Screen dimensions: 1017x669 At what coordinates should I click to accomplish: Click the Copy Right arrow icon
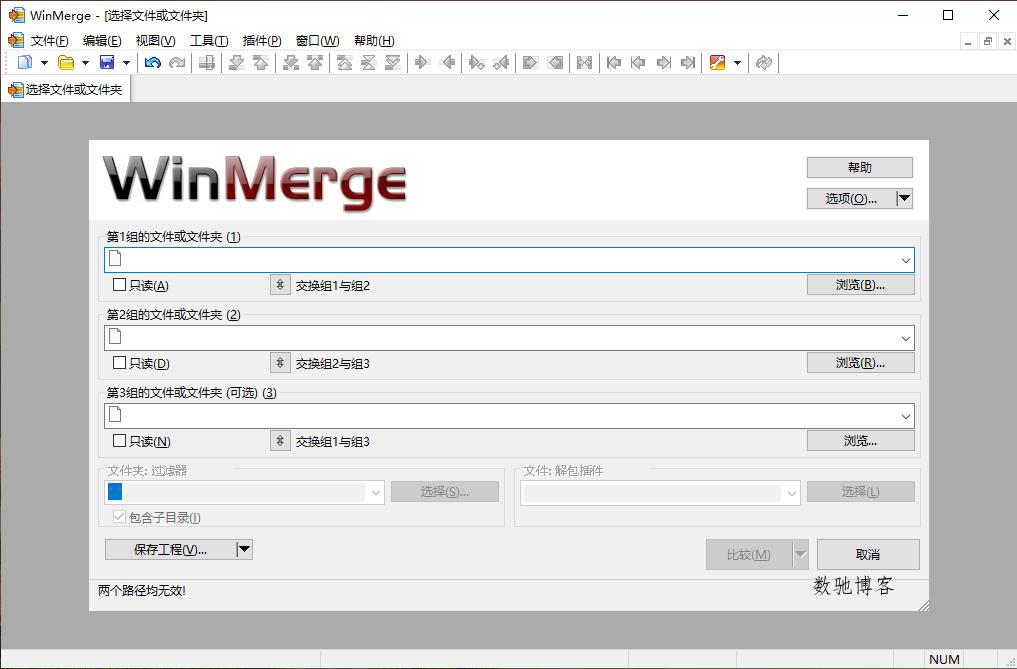422,62
